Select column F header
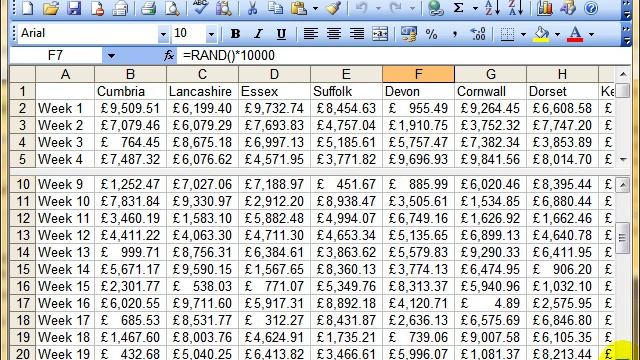 (418, 74)
